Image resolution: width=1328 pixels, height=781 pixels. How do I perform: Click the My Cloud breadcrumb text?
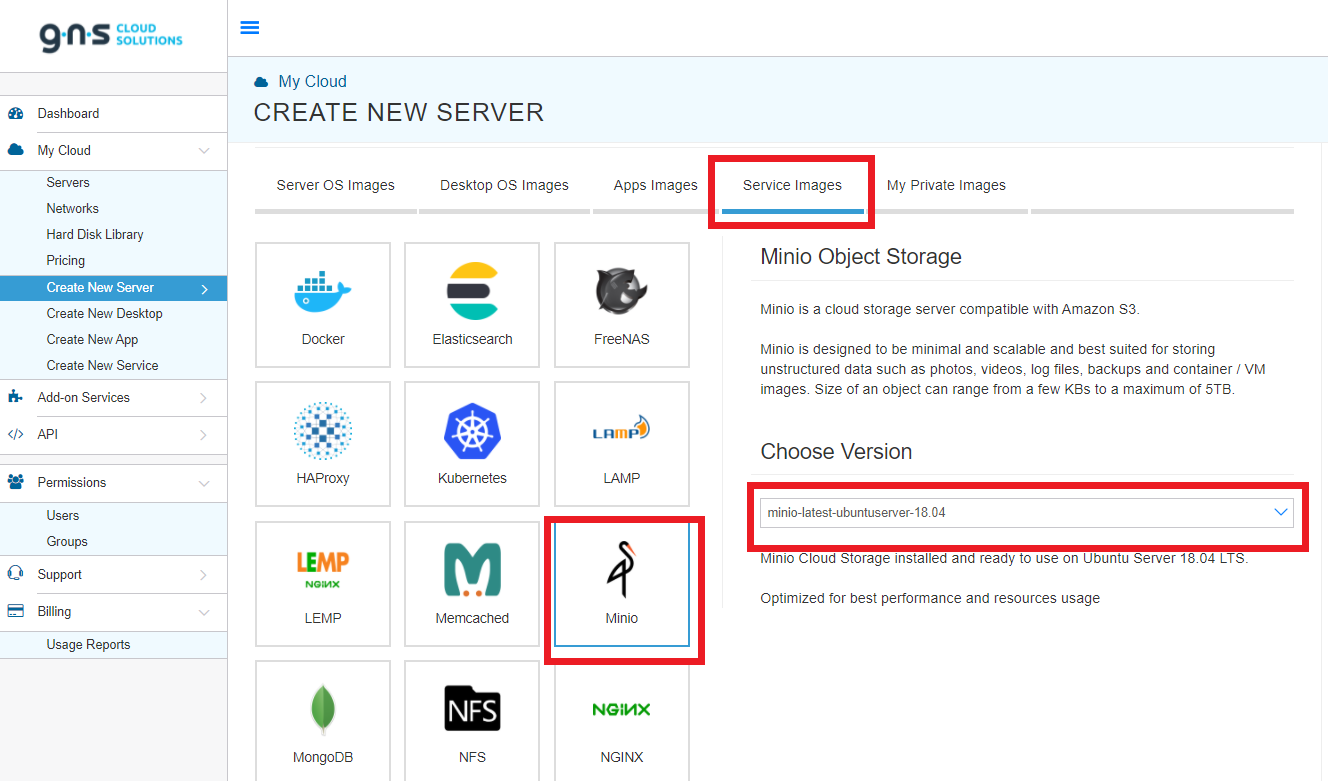[312, 82]
